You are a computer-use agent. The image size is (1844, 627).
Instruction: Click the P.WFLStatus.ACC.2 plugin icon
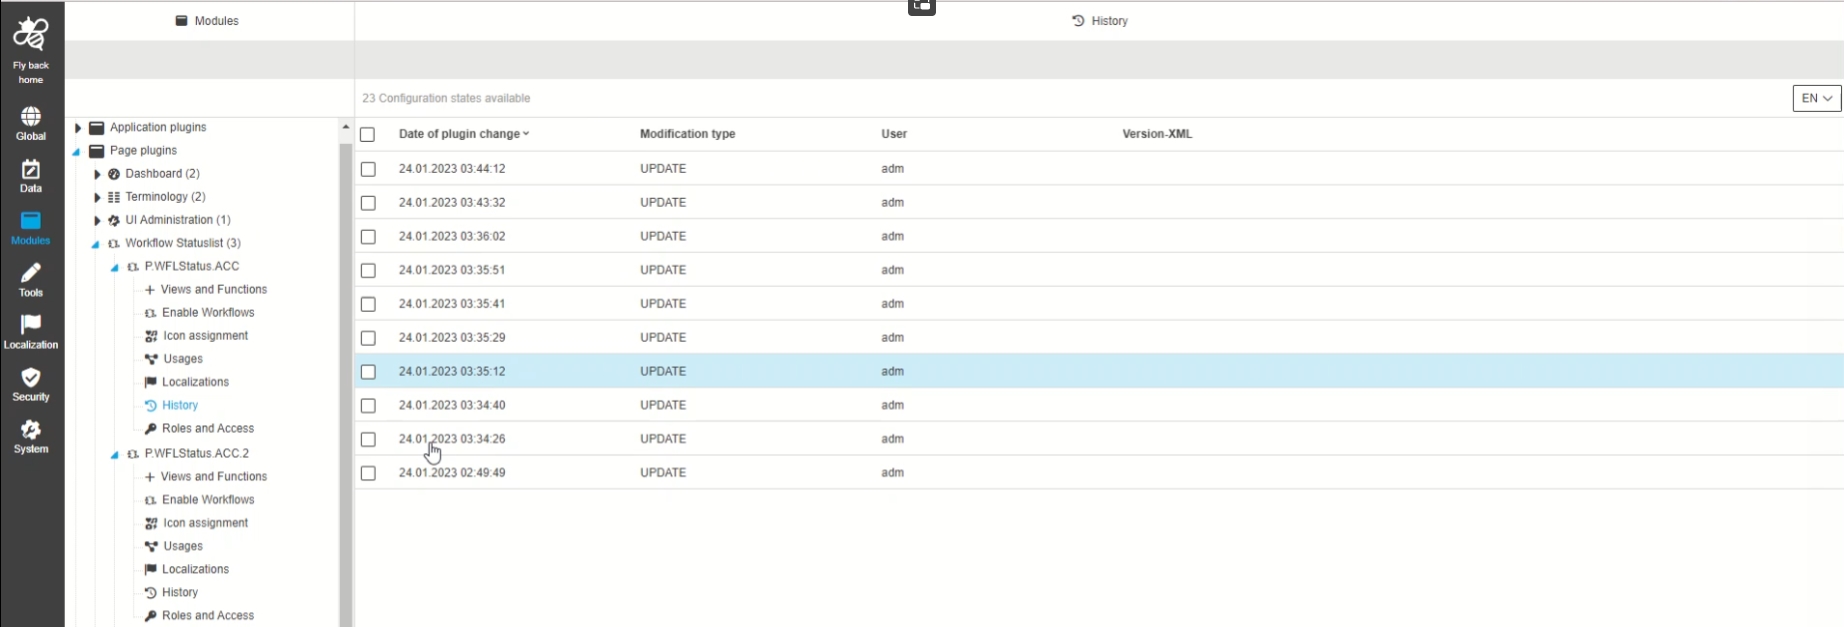coord(133,454)
